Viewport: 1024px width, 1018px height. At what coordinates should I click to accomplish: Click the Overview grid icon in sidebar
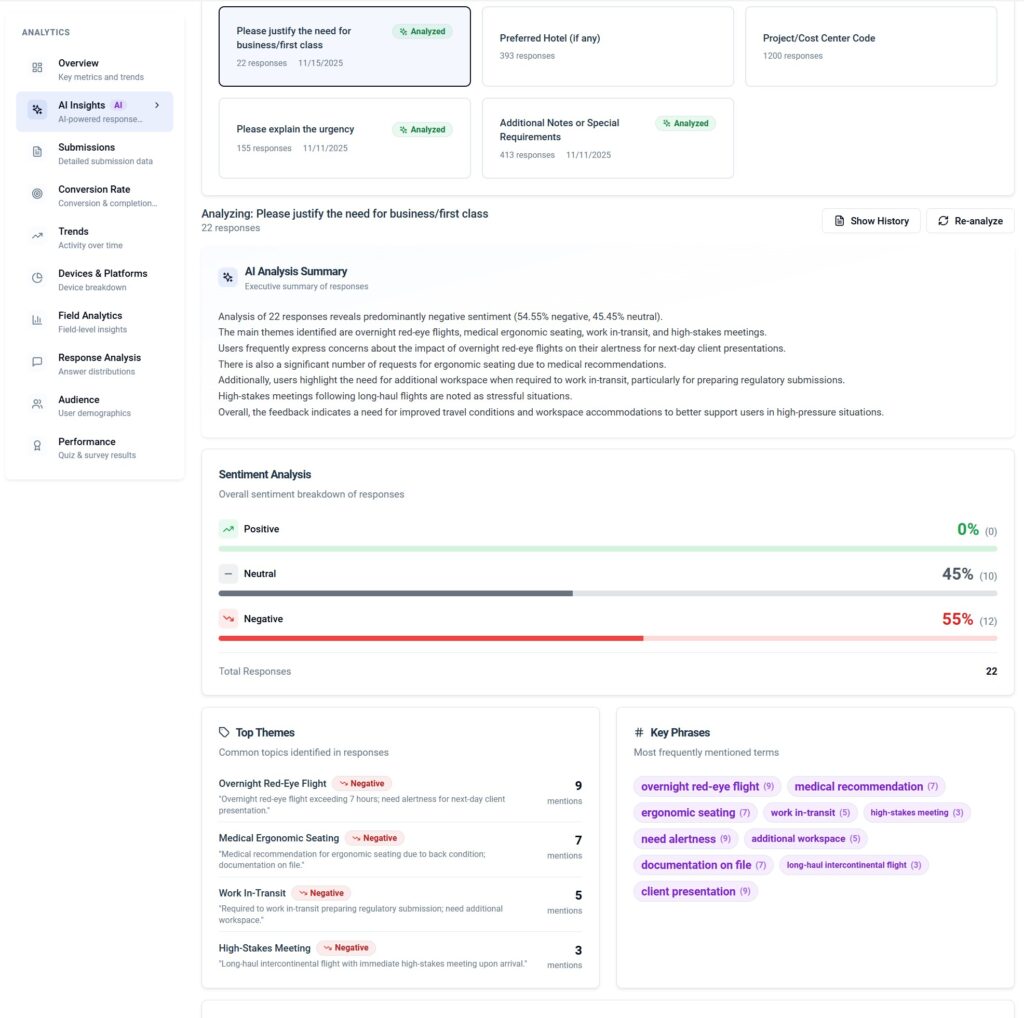[x=37, y=68]
